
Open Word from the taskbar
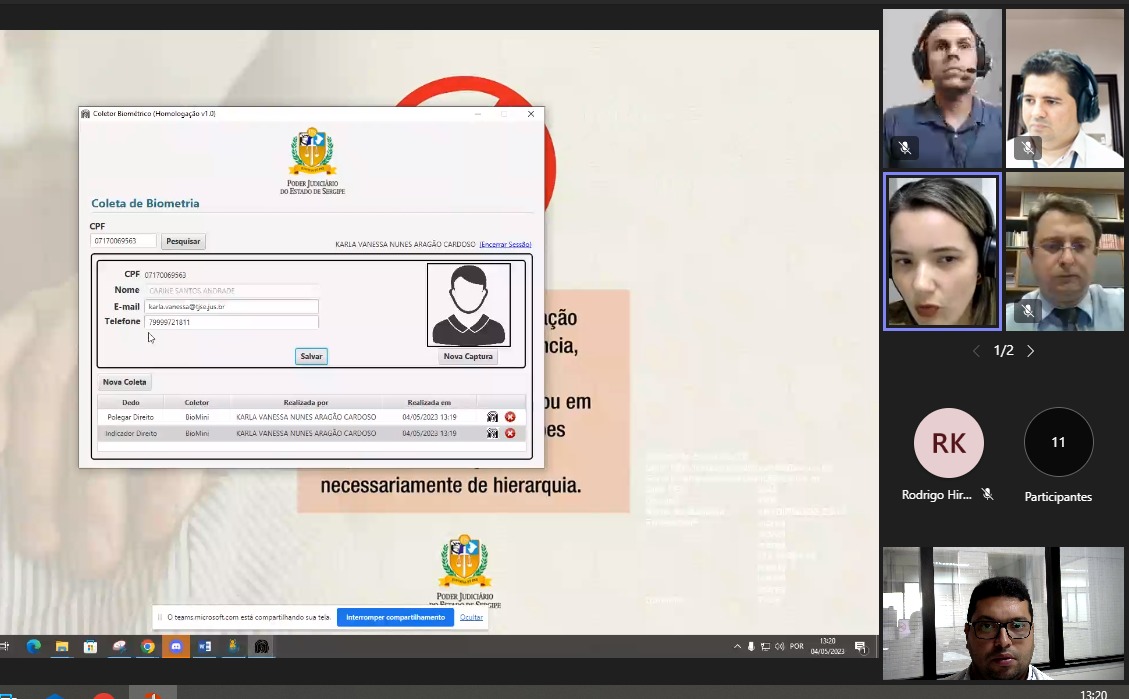coord(205,647)
